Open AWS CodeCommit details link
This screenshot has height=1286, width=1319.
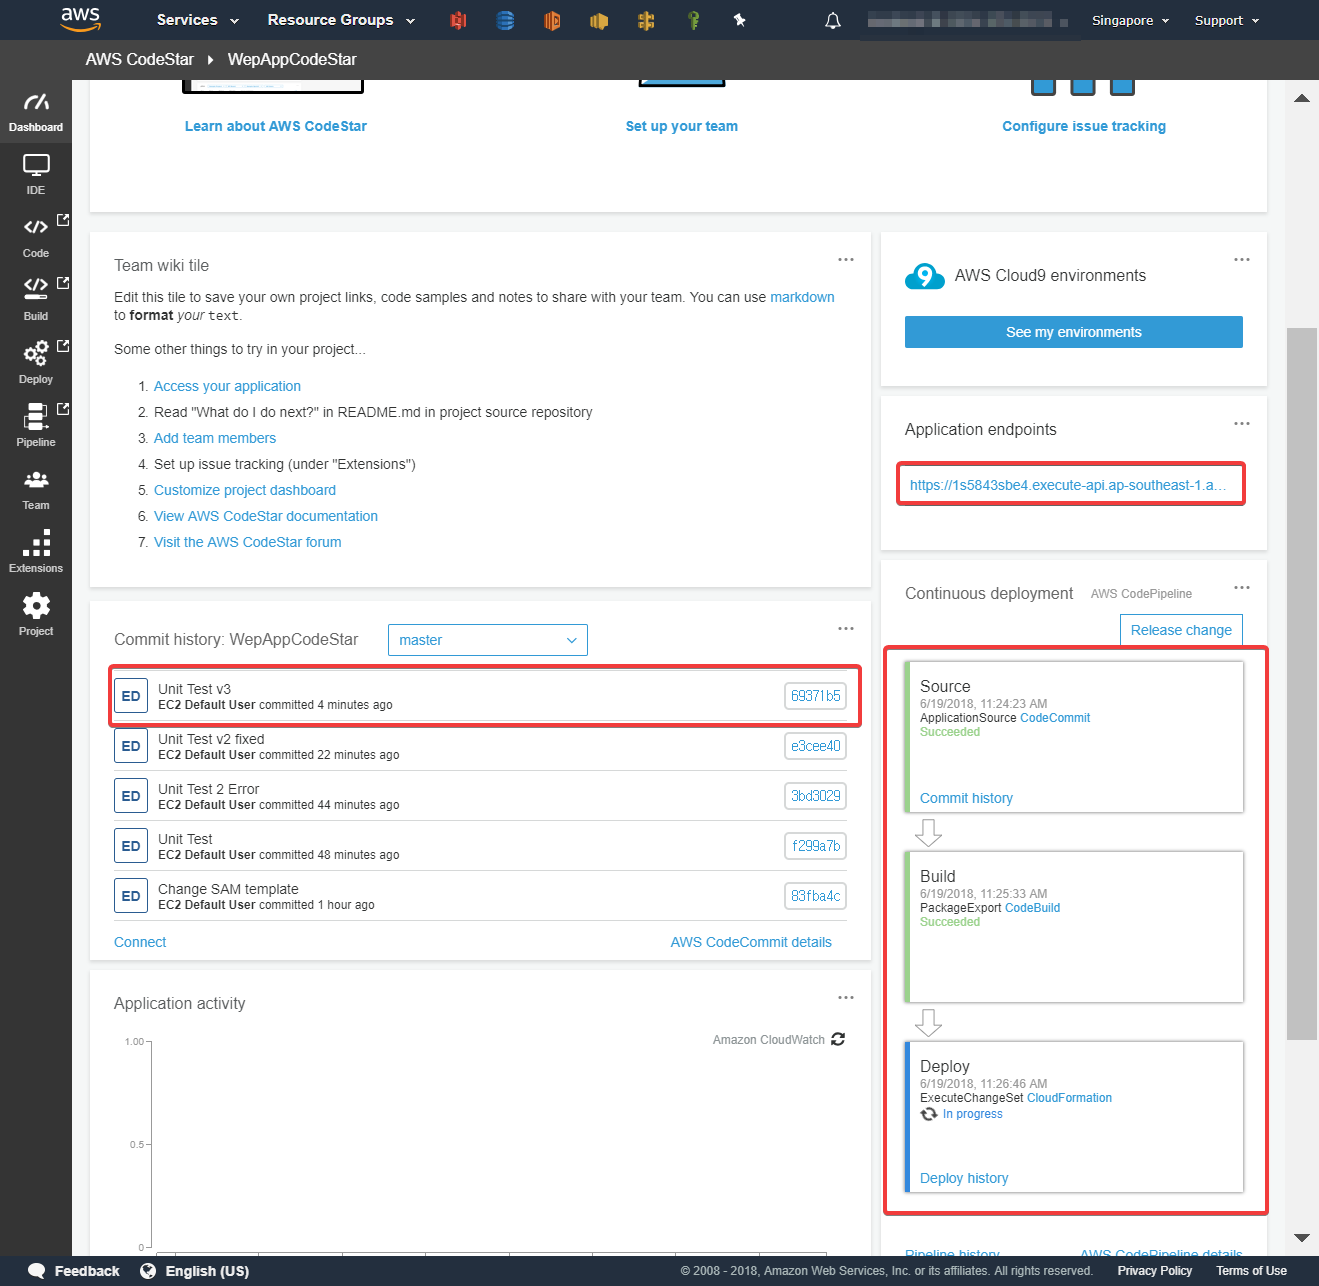[751, 942]
